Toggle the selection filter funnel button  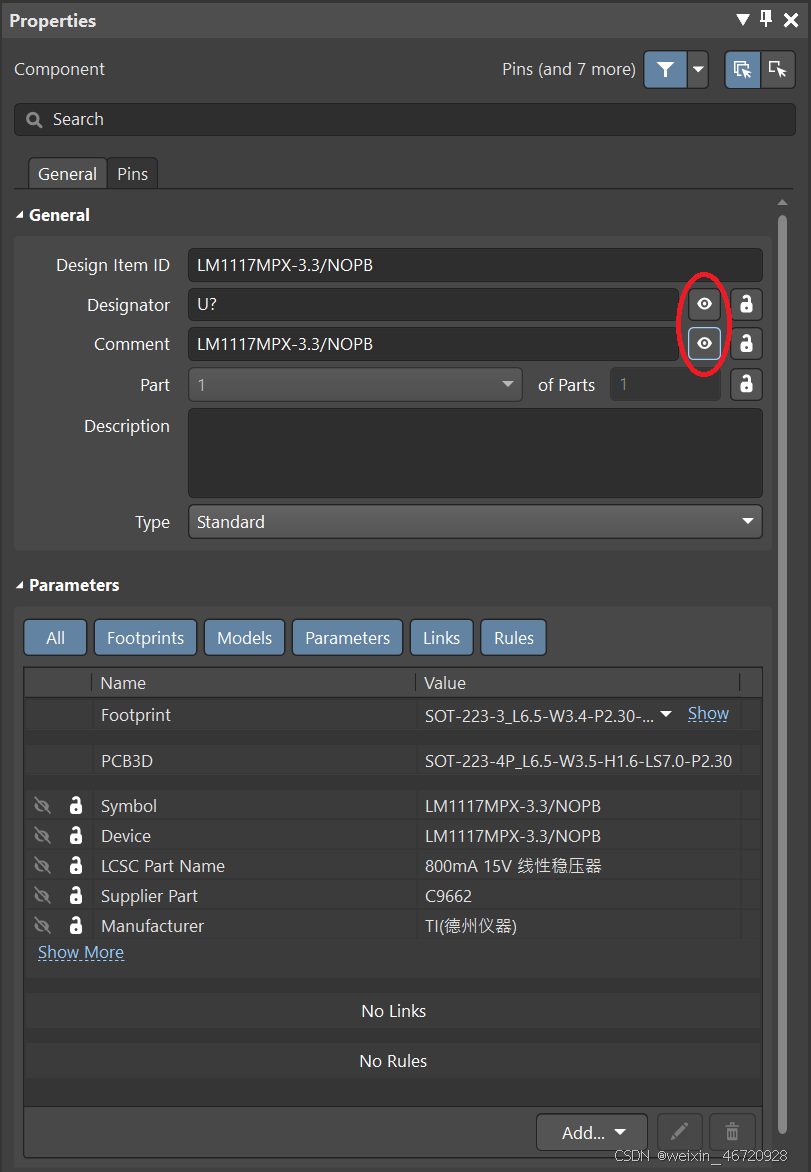[x=665, y=70]
